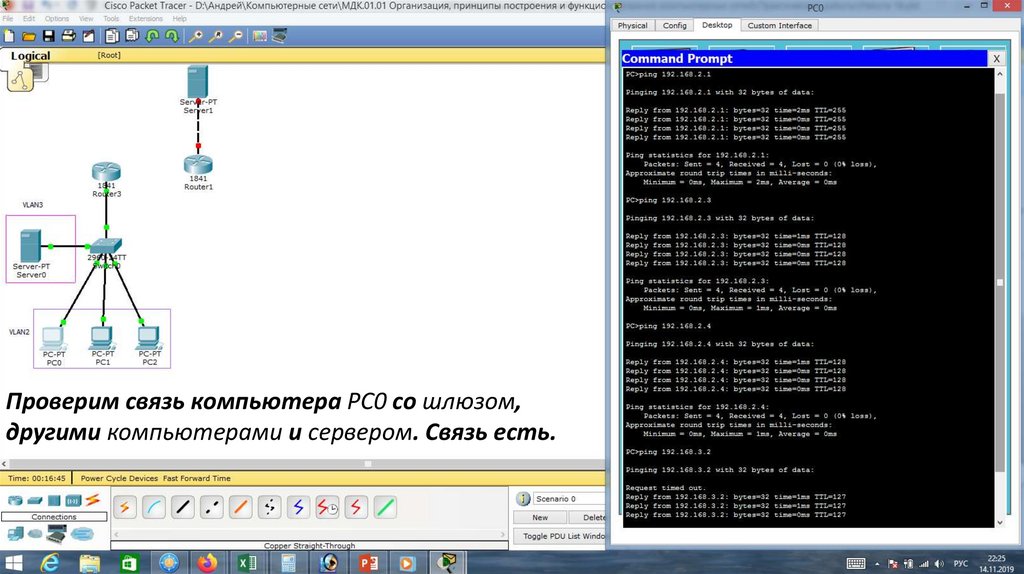Switch to Physical tab in PC0 window
Image resolution: width=1024 pixels, height=574 pixels.
point(632,25)
